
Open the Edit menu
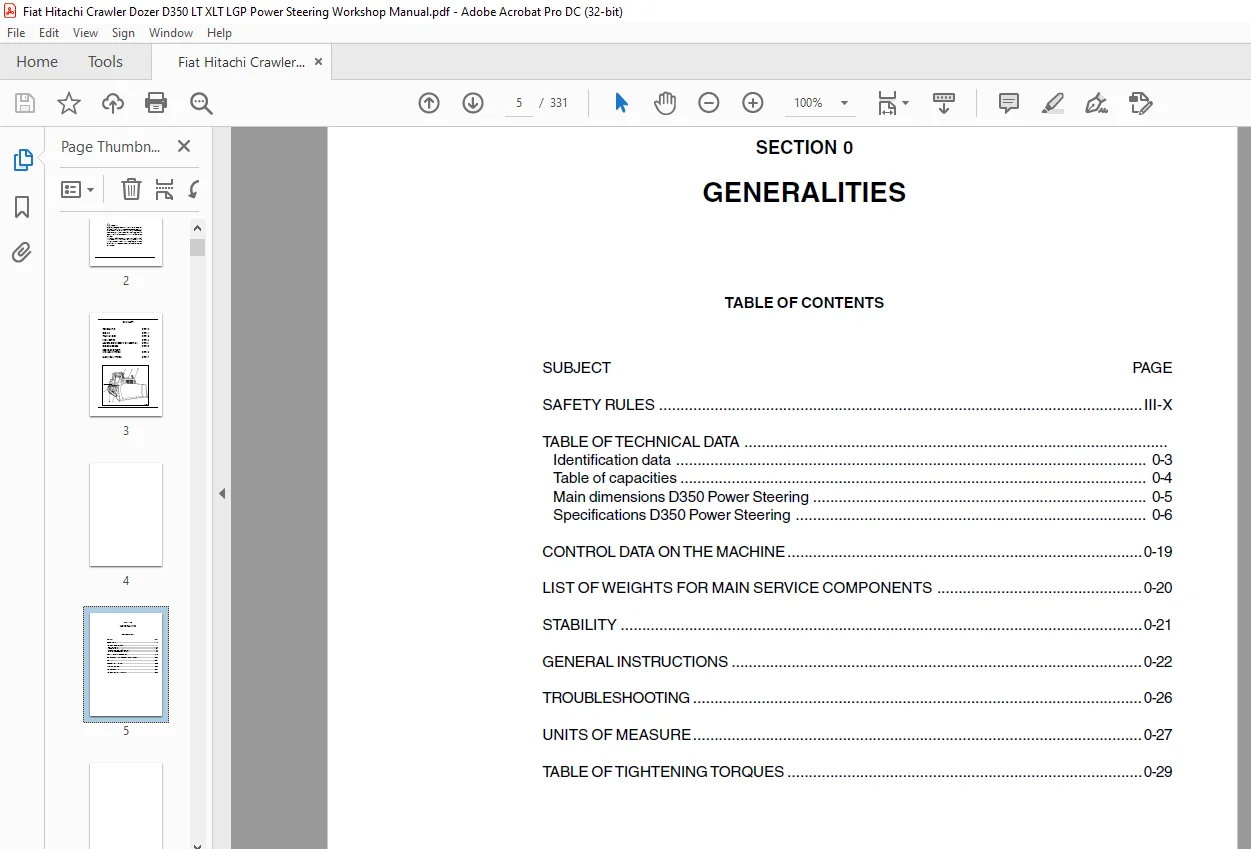tap(49, 33)
